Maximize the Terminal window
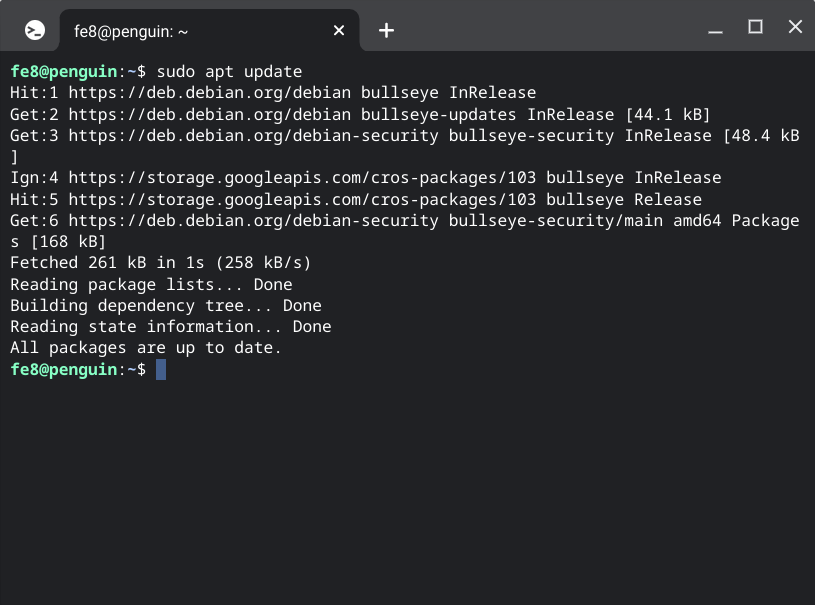The width and height of the screenshot is (815, 605). click(x=755, y=27)
